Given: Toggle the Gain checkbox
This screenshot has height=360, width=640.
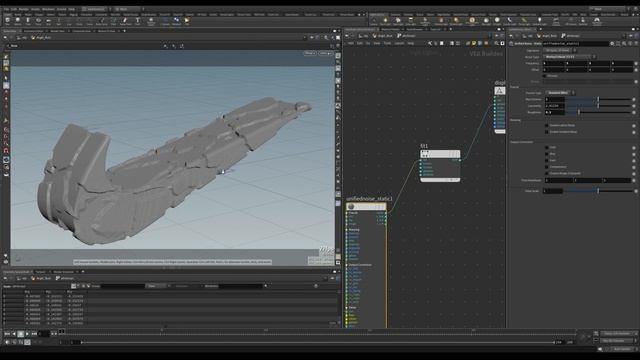Looking at the screenshot, I should click(x=547, y=160).
